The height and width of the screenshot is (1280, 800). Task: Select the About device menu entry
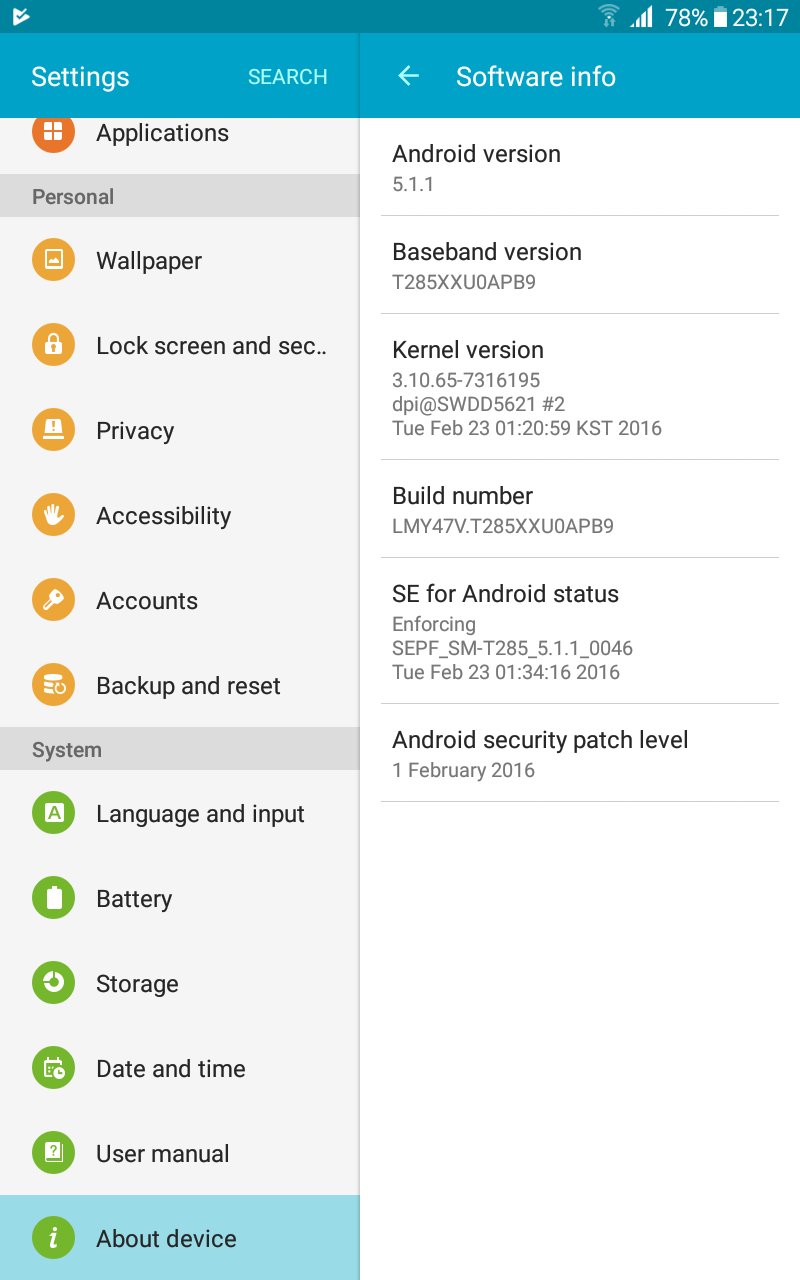tap(180, 1238)
